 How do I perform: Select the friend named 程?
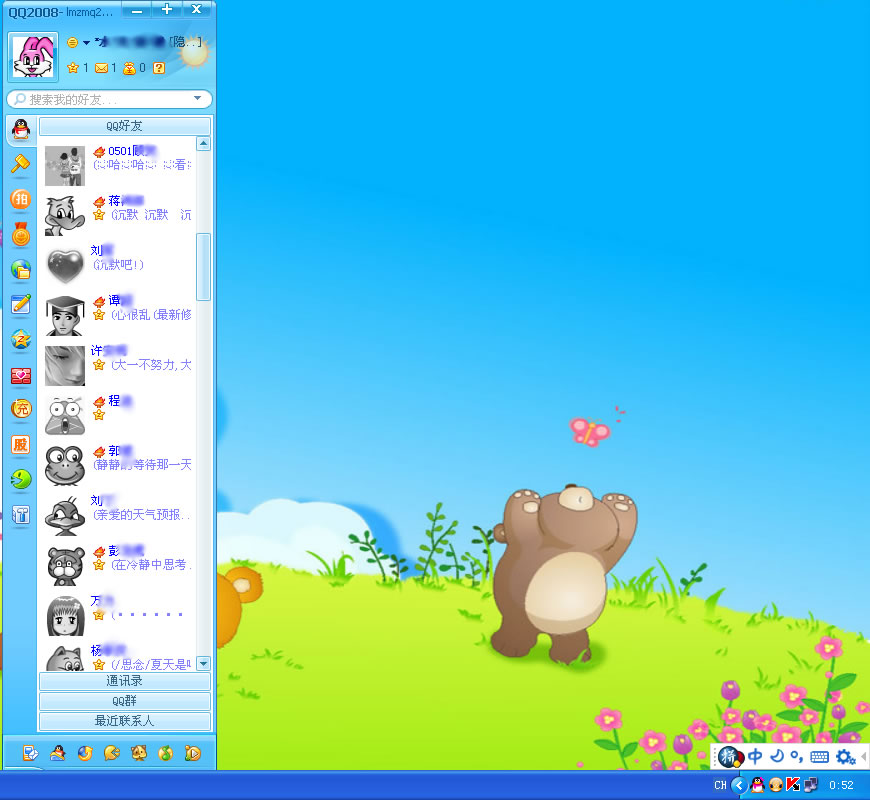coord(118,415)
